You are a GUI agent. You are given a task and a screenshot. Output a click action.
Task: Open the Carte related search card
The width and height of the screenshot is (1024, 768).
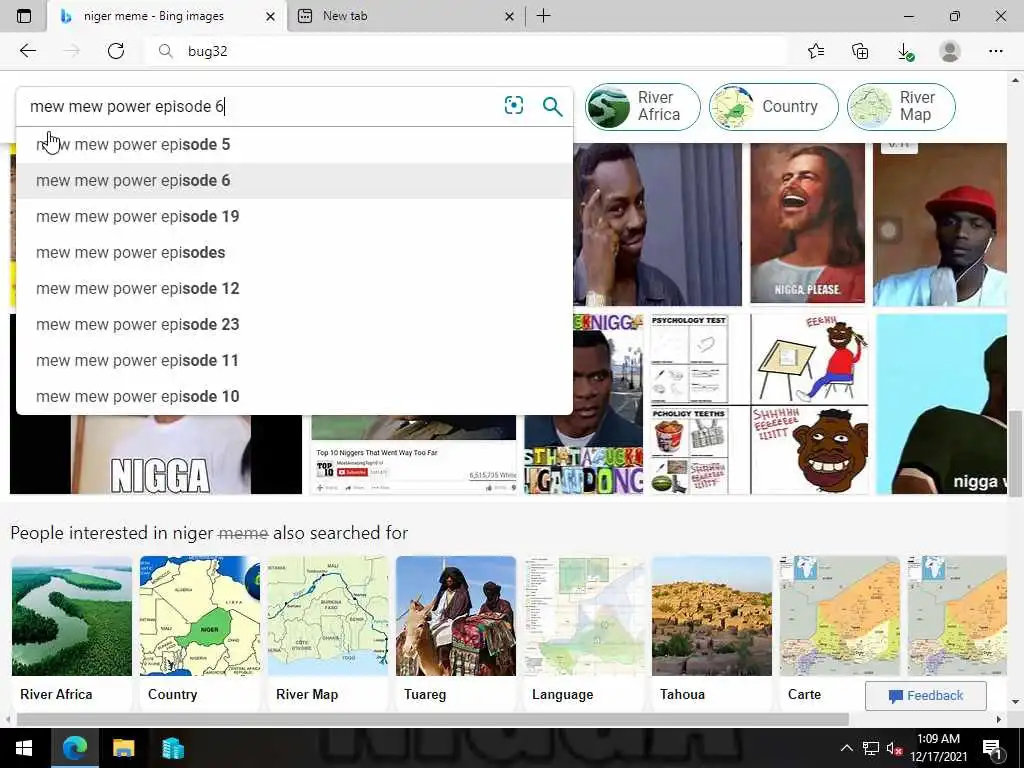pos(840,631)
